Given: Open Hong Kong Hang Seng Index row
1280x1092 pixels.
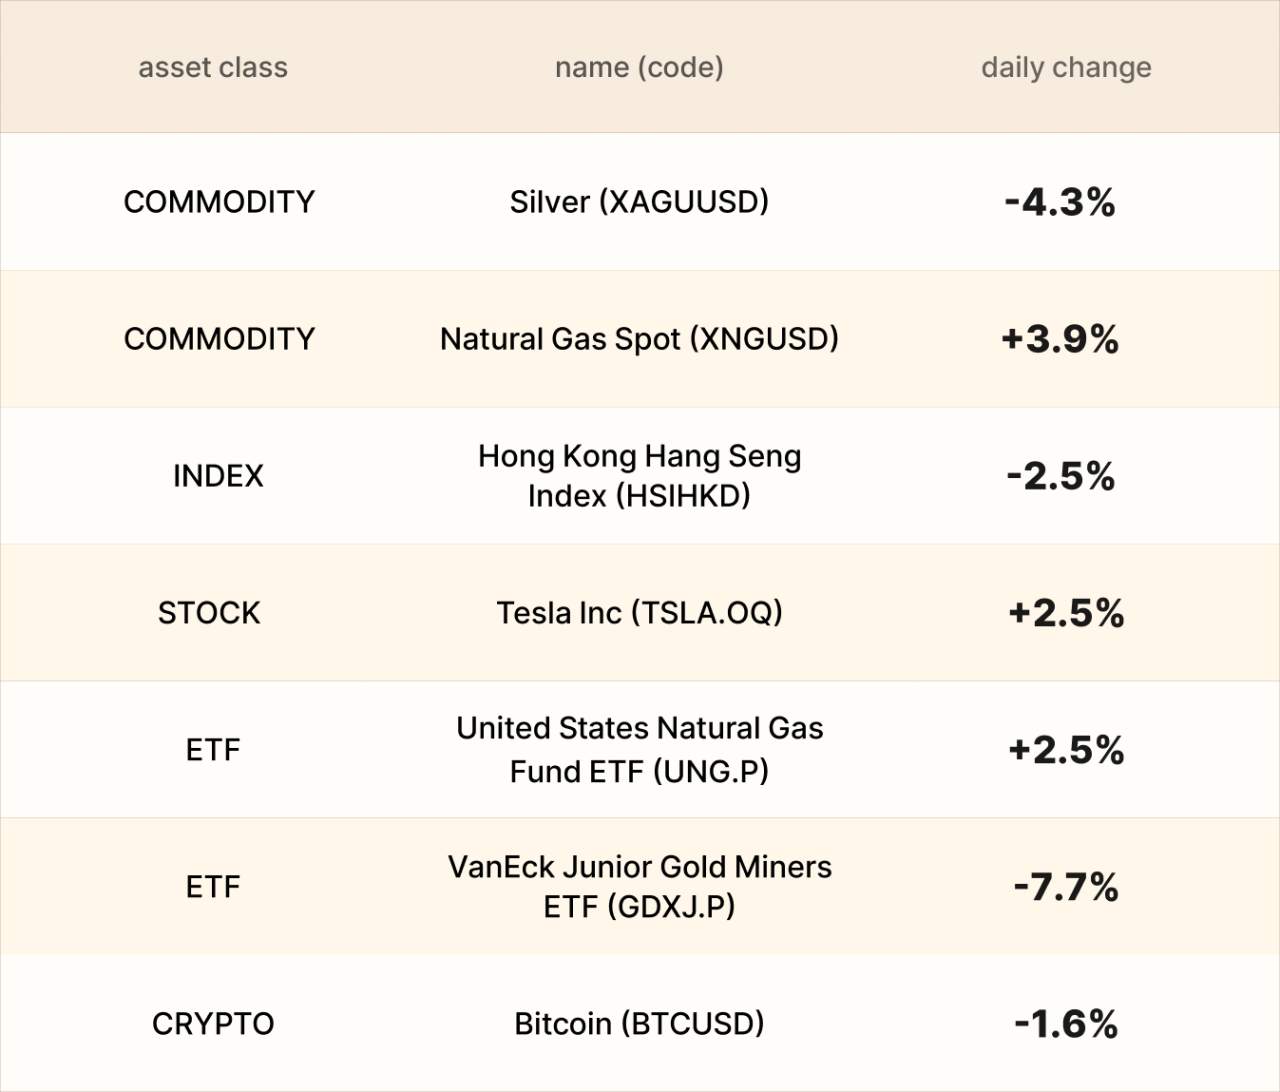Looking at the screenshot, I should 639,476.
